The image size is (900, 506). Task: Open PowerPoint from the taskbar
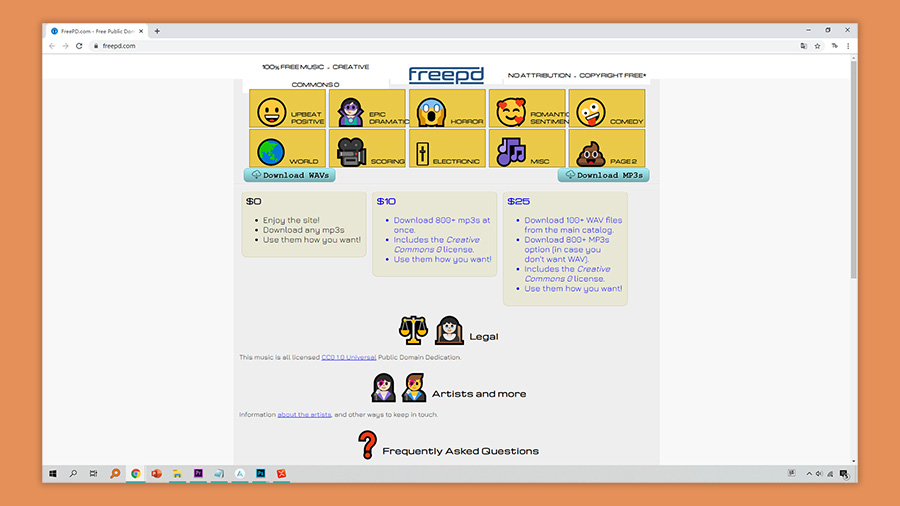tap(156, 473)
